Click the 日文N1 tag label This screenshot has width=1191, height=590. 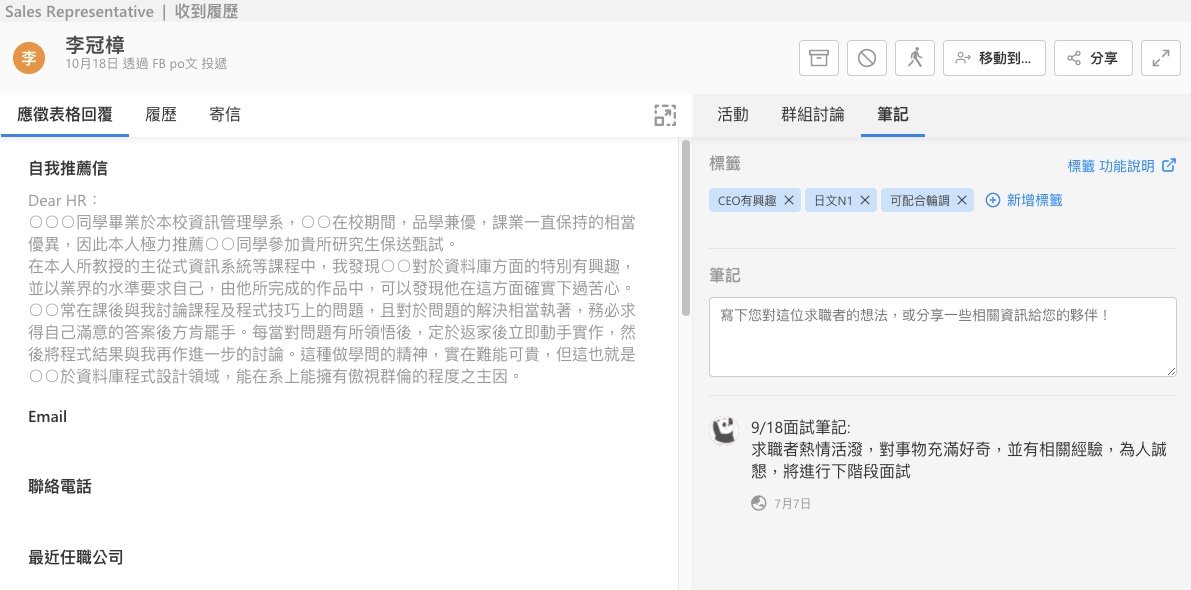click(x=833, y=200)
